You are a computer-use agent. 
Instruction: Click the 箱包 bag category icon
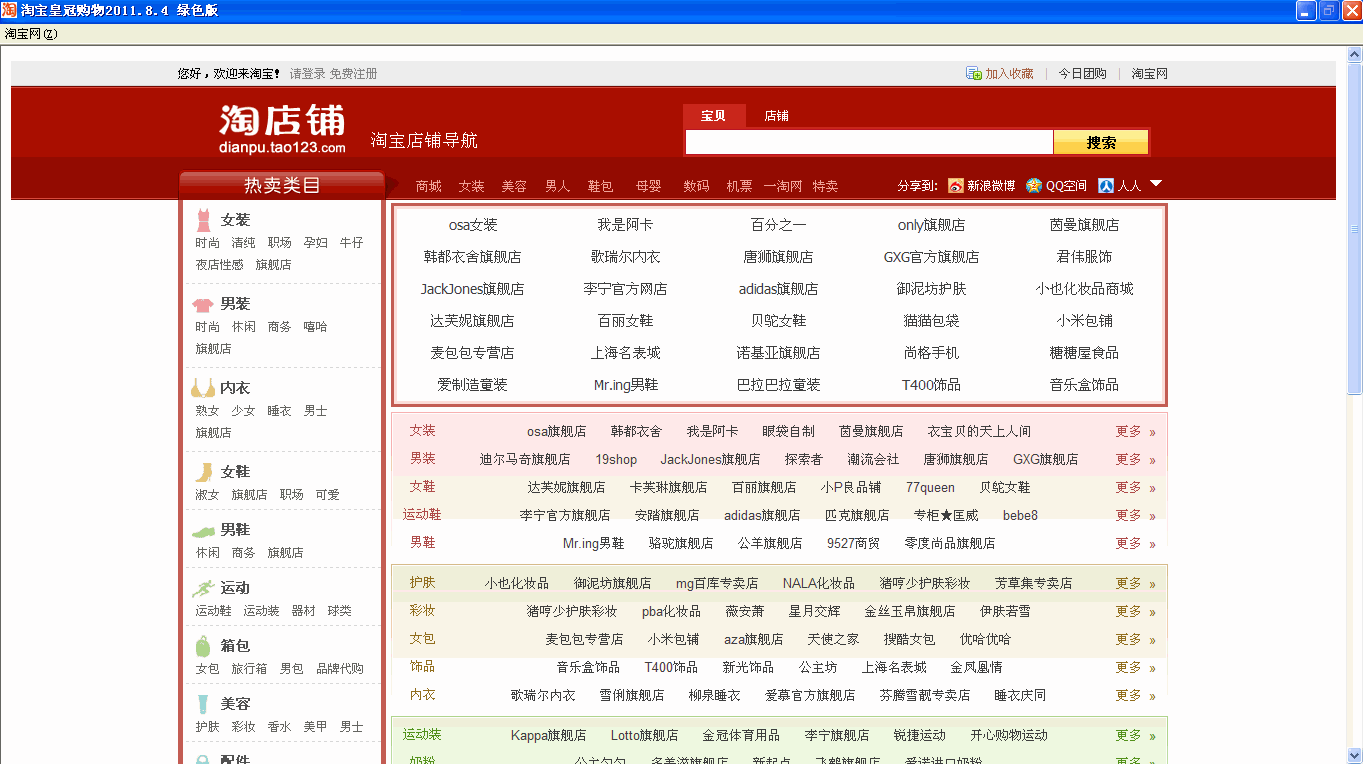(x=203, y=646)
